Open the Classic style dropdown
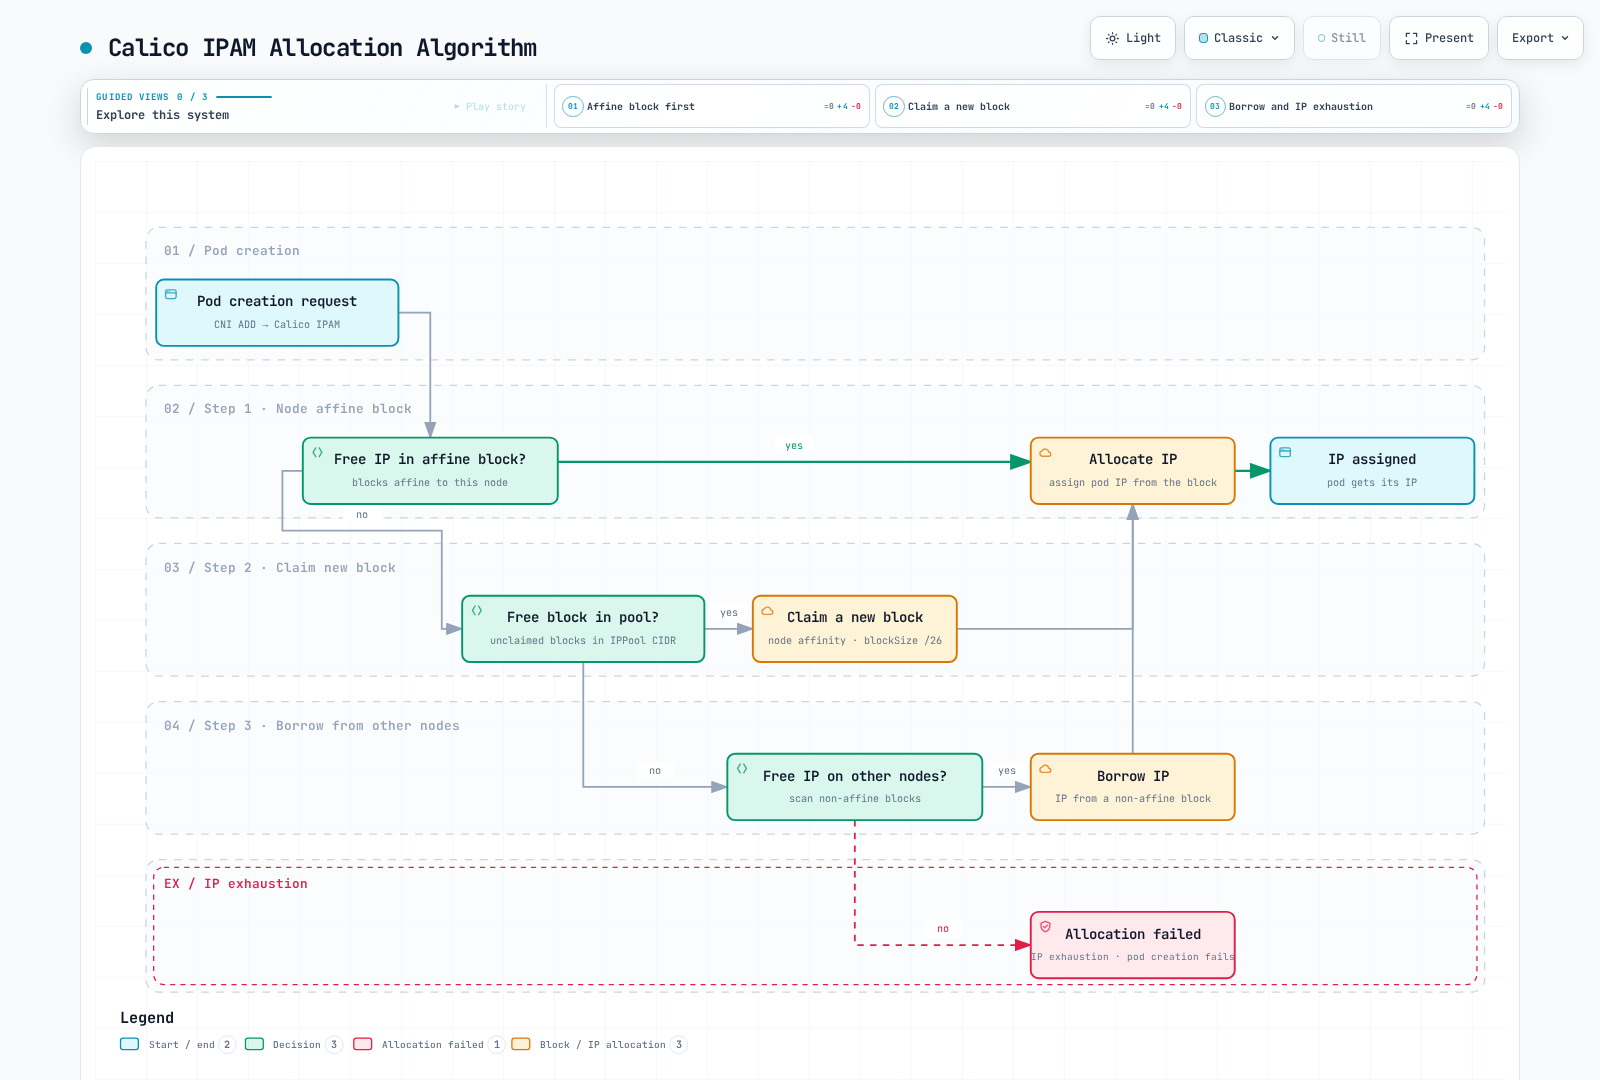The image size is (1600, 1080). coord(1239,38)
